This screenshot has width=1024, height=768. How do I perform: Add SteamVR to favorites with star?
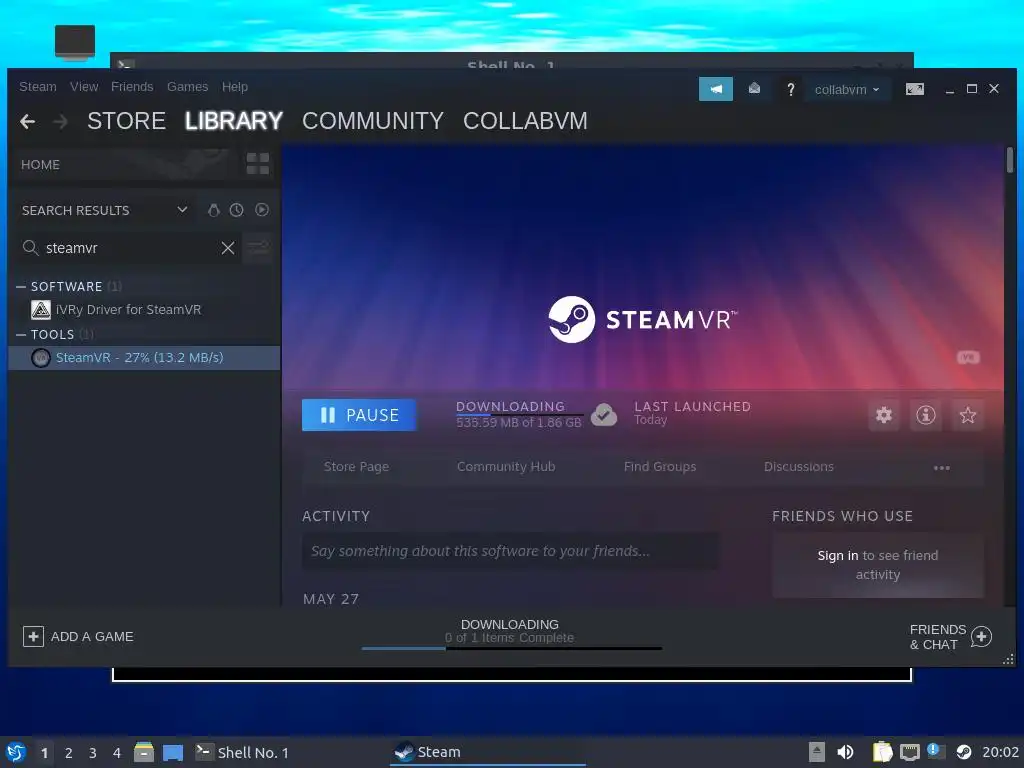[x=968, y=415]
